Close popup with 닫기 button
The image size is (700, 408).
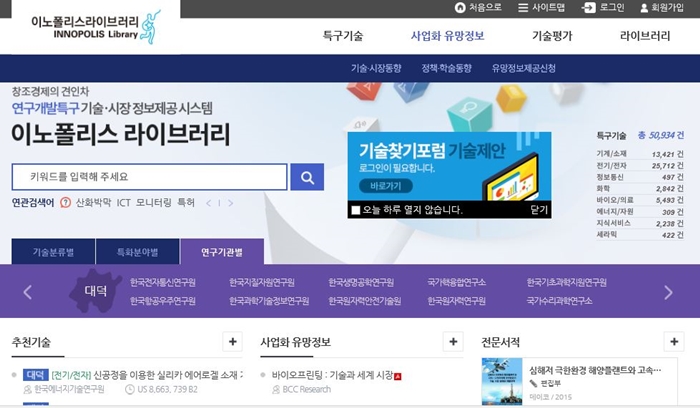click(539, 210)
